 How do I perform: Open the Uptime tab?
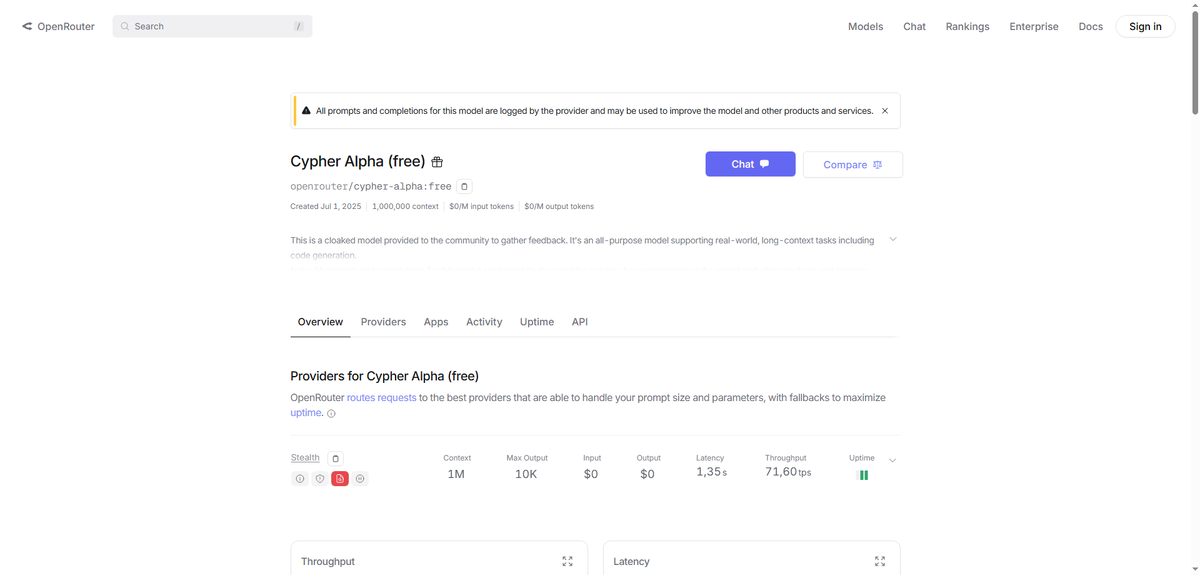pos(537,322)
